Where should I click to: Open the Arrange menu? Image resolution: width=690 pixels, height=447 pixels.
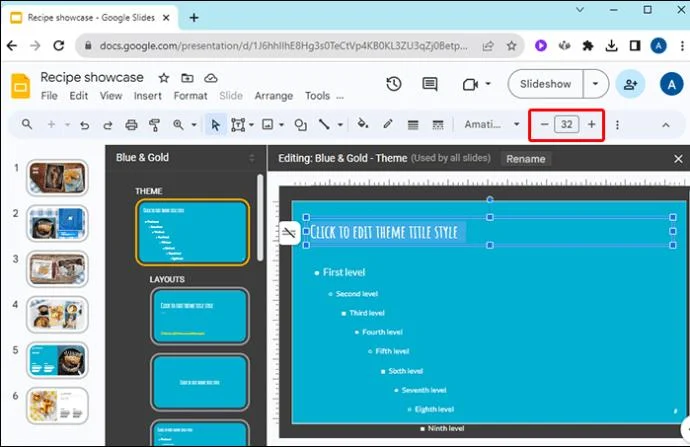[273, 95]
